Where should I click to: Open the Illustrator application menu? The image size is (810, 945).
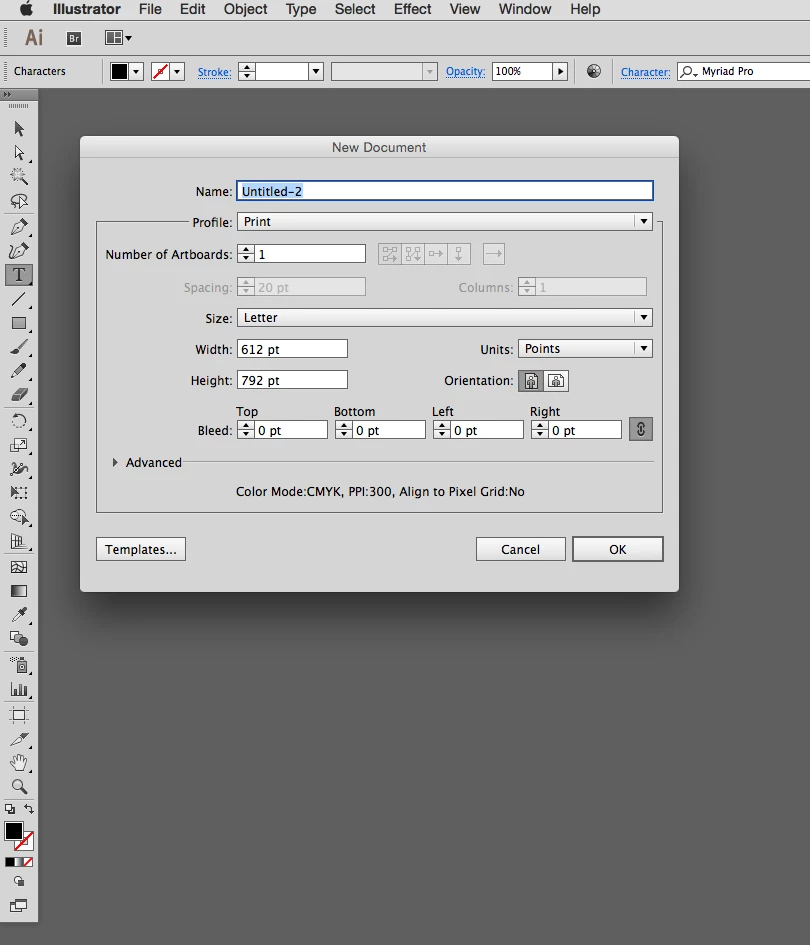pos(86,9)
